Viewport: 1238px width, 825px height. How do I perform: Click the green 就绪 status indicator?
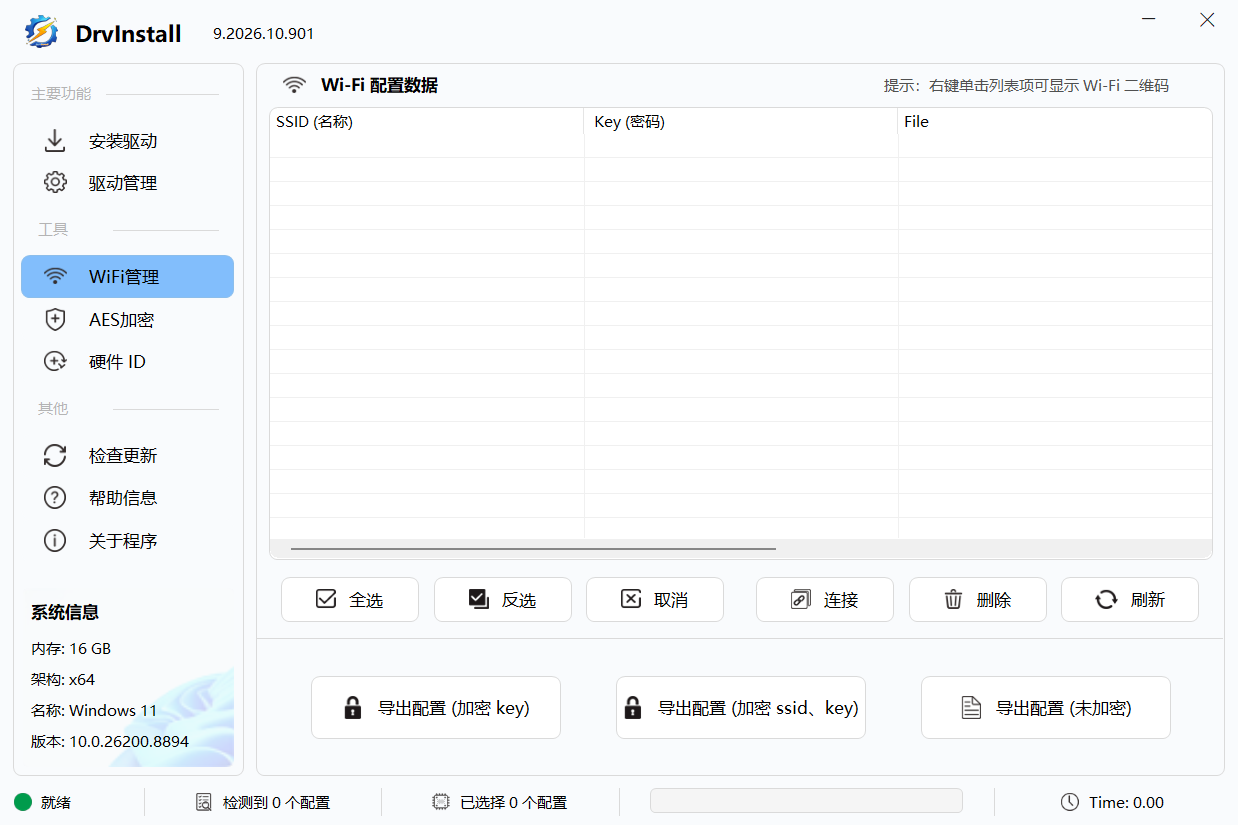(23, 802)
